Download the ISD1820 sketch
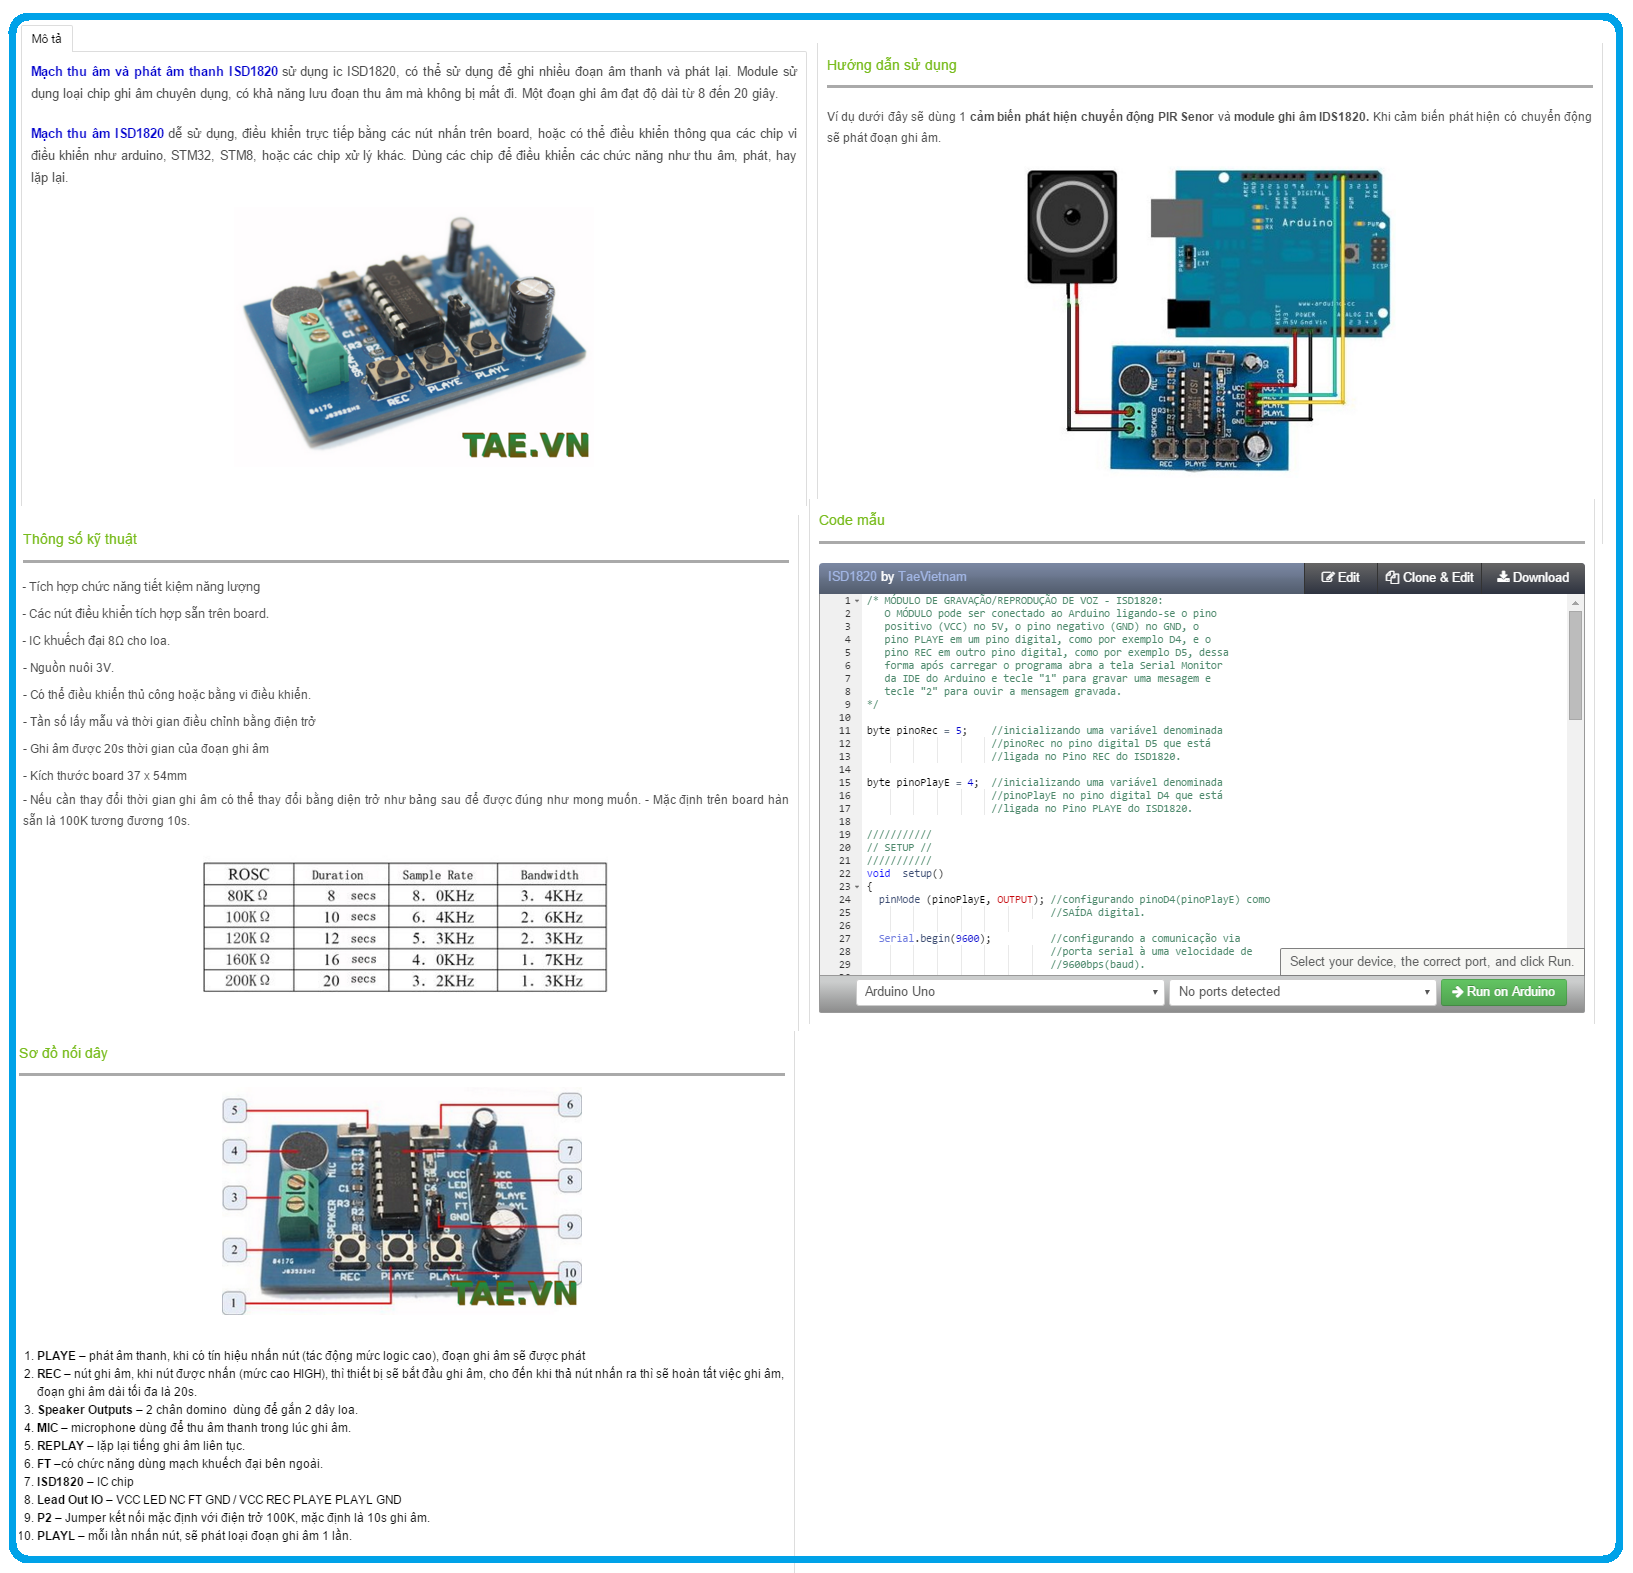The image size is (1633, 1573). [1533, 578]
